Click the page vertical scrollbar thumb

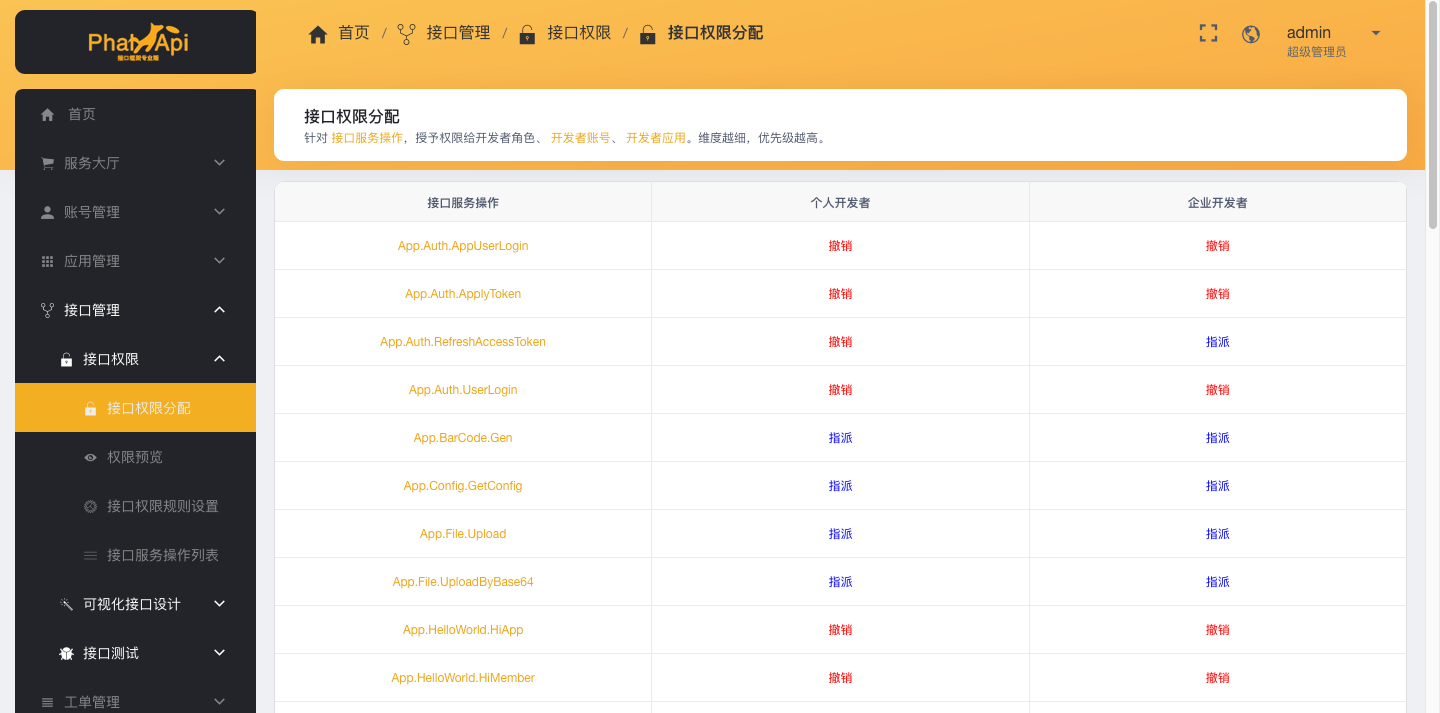point(1433,115)
